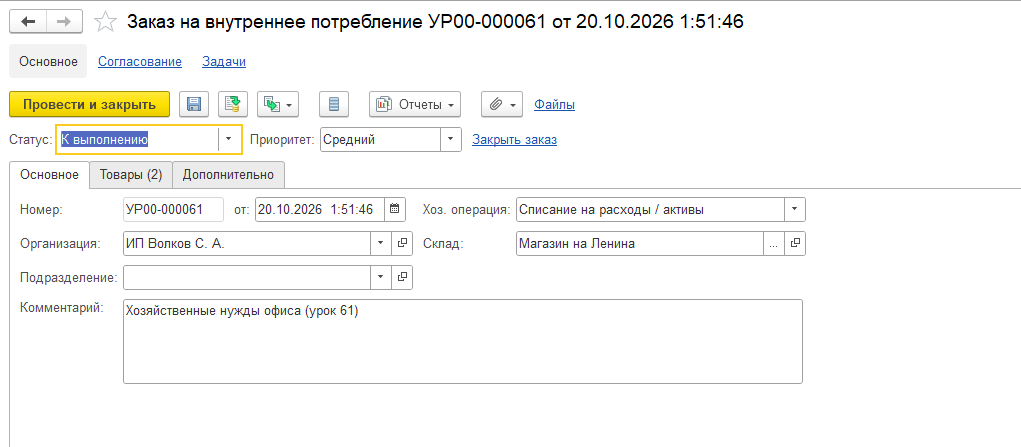Click the Приоритет field showing Средний
Image resolution: width=1021 pixels, height=447 pixels.
380,139
